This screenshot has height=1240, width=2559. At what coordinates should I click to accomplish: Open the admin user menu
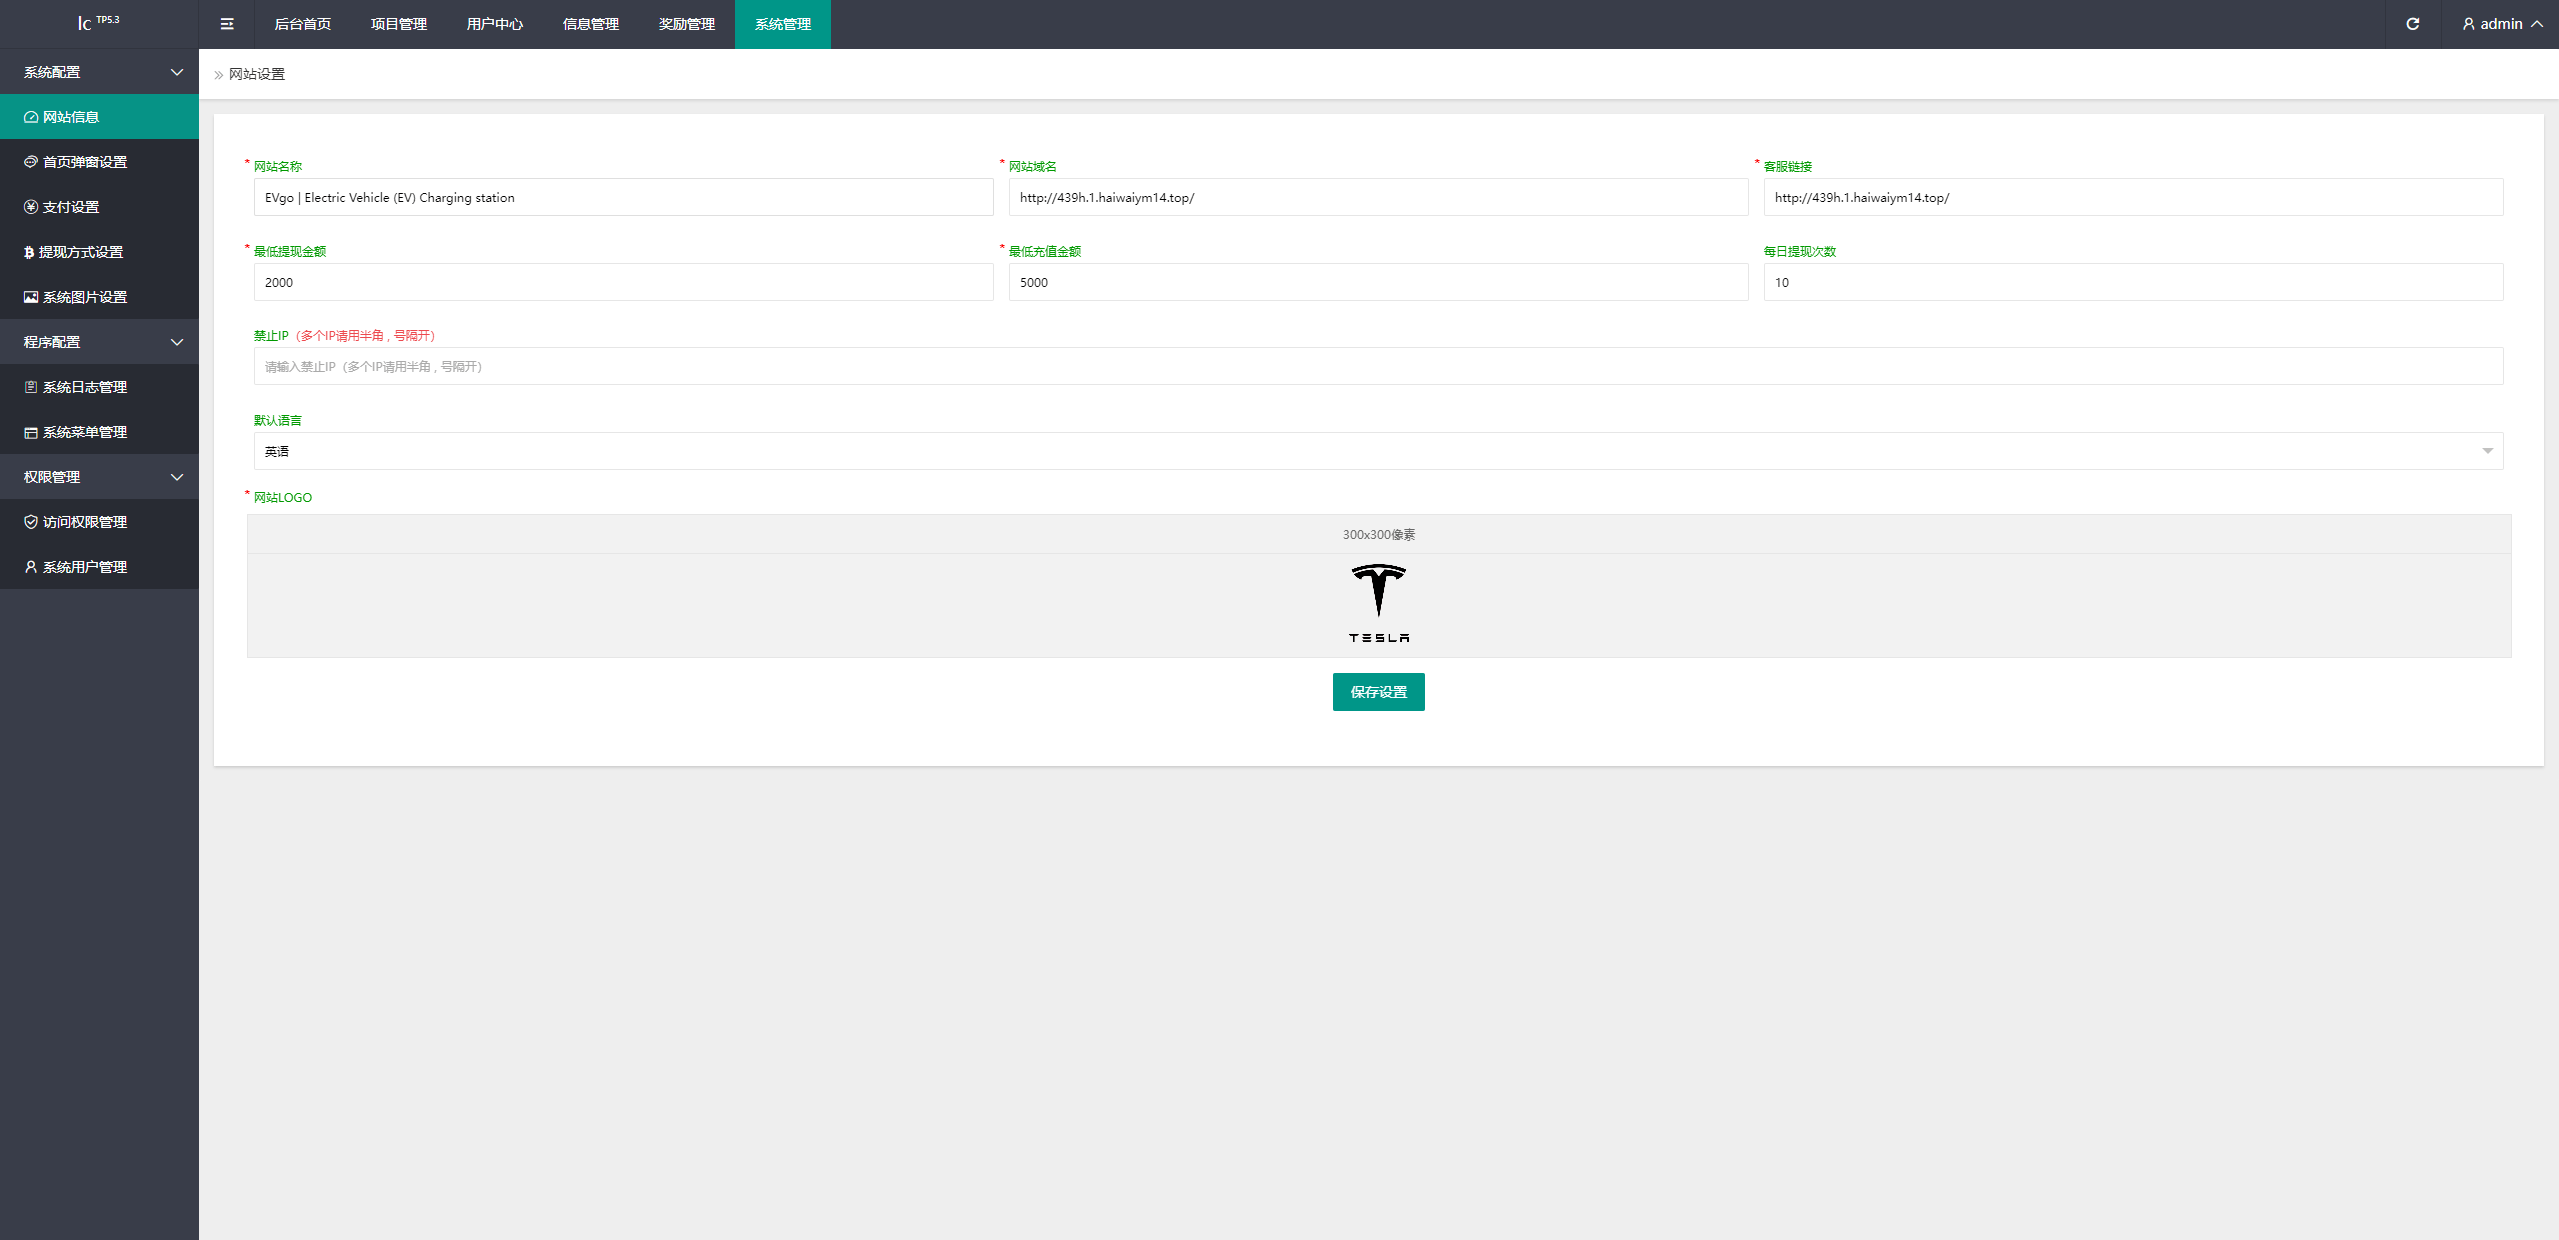click(x=2502, y=24)
